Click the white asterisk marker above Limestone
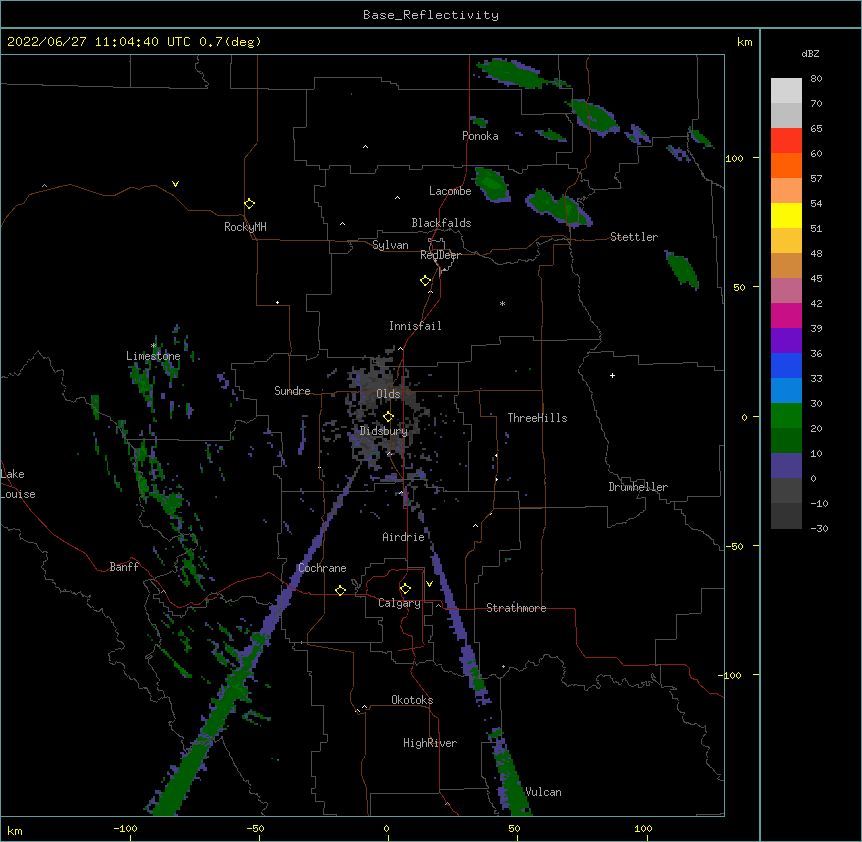The height and width of the screenshot is (842, 862). pos(154,346)
